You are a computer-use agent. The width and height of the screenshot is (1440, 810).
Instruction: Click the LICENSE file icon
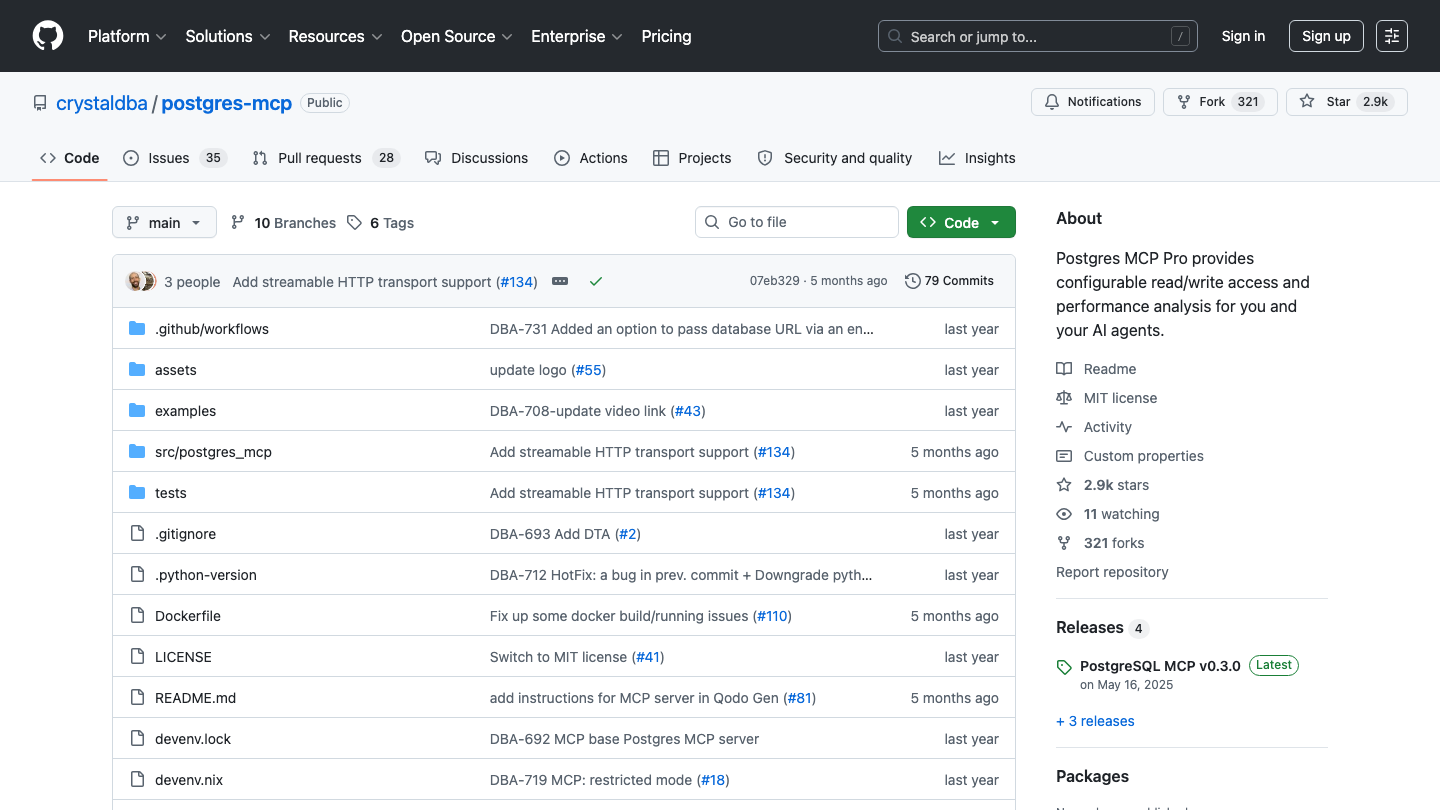[137, 657]
